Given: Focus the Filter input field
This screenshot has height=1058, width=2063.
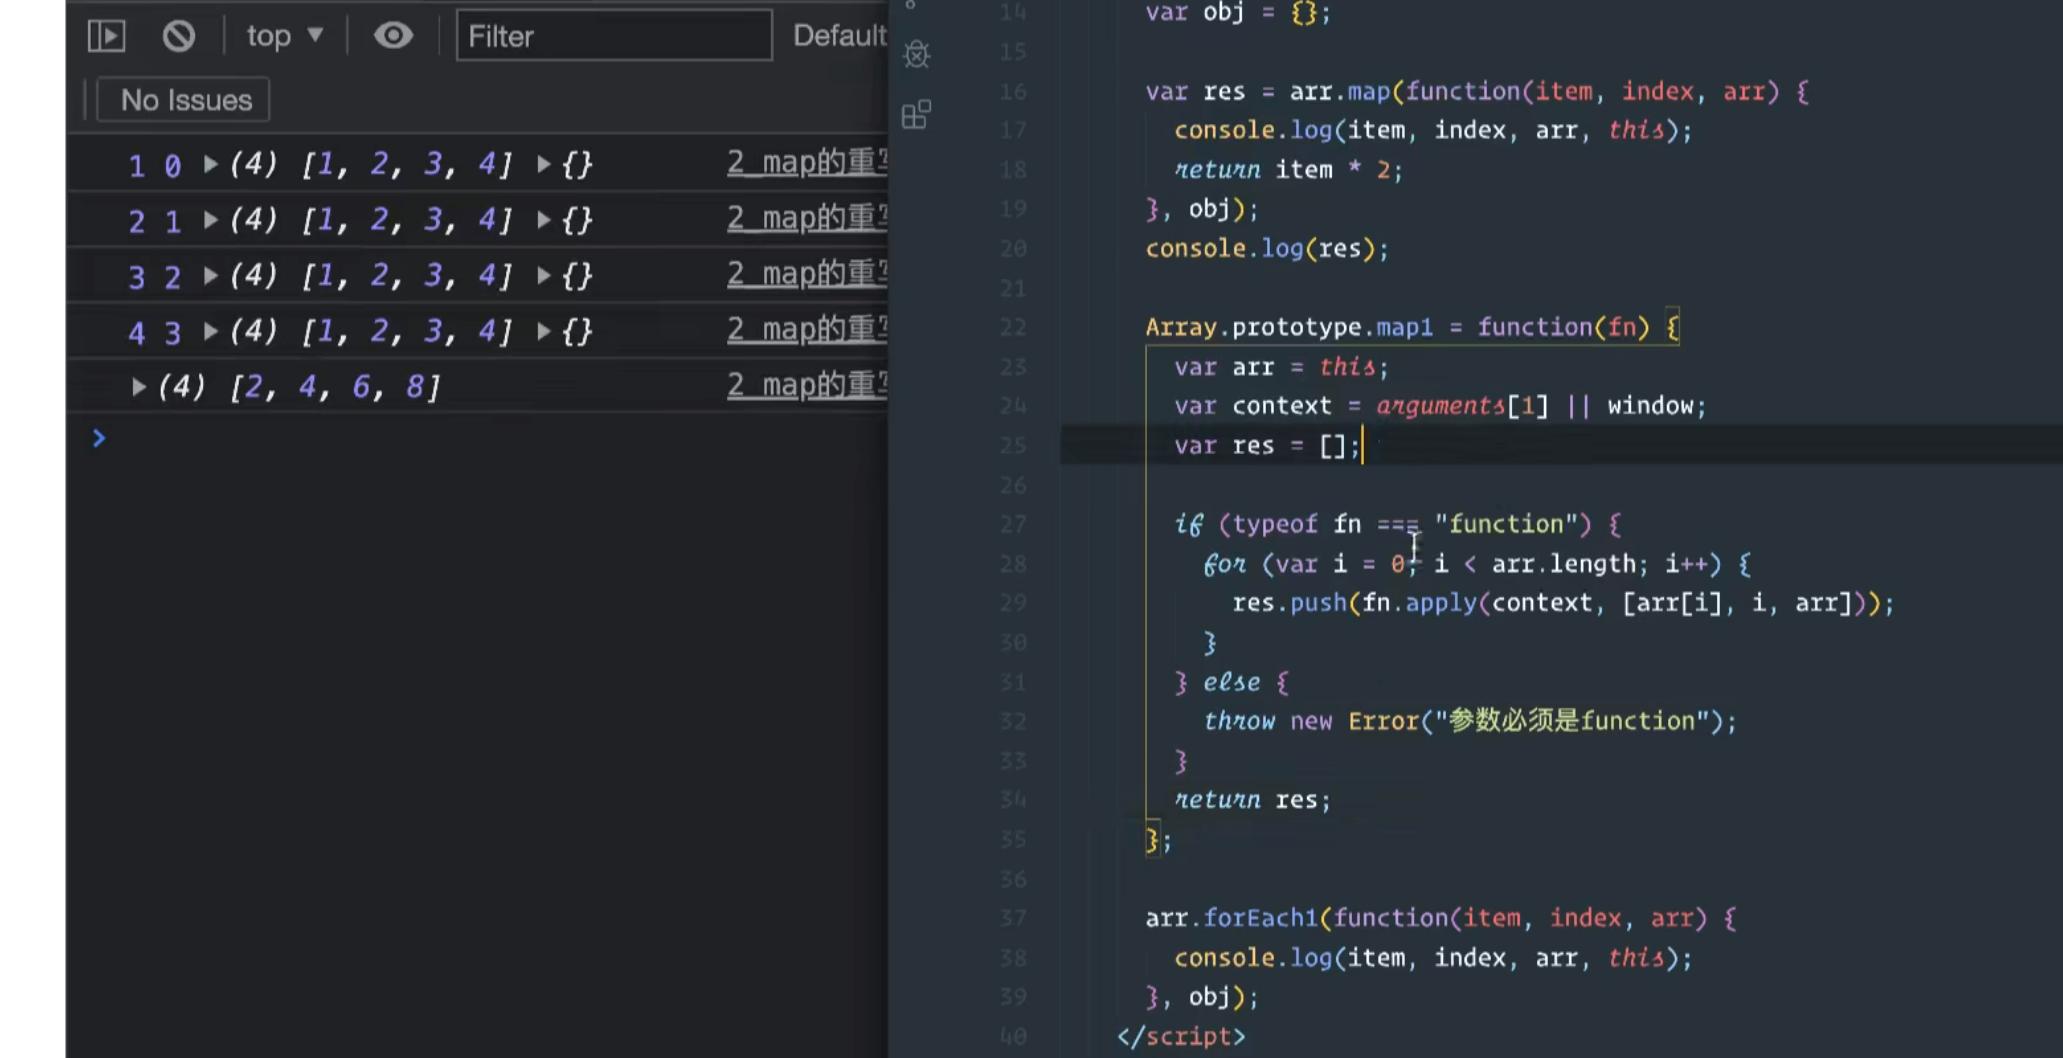Looking at the screenshot, I should [614, 36].
